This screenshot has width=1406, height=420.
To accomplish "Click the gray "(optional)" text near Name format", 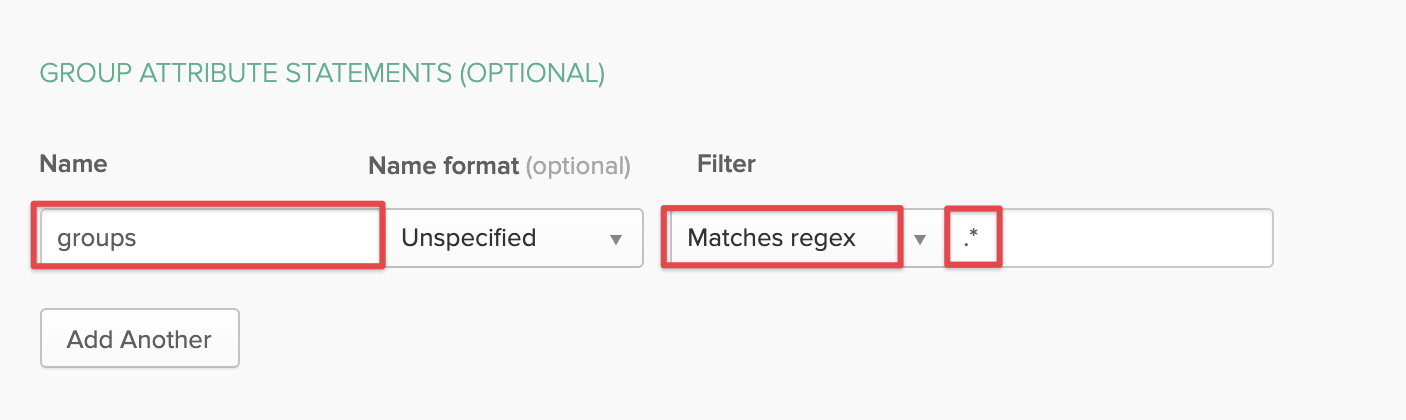I will tap(579, 166).
